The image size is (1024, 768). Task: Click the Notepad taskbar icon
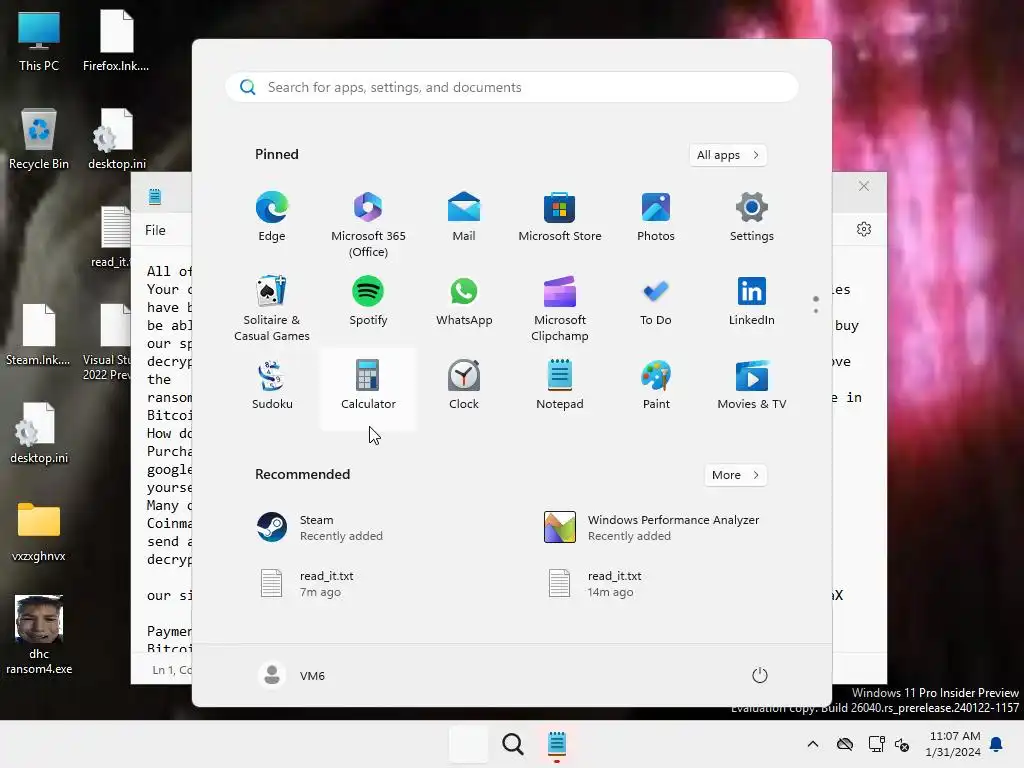click(556, 744)
